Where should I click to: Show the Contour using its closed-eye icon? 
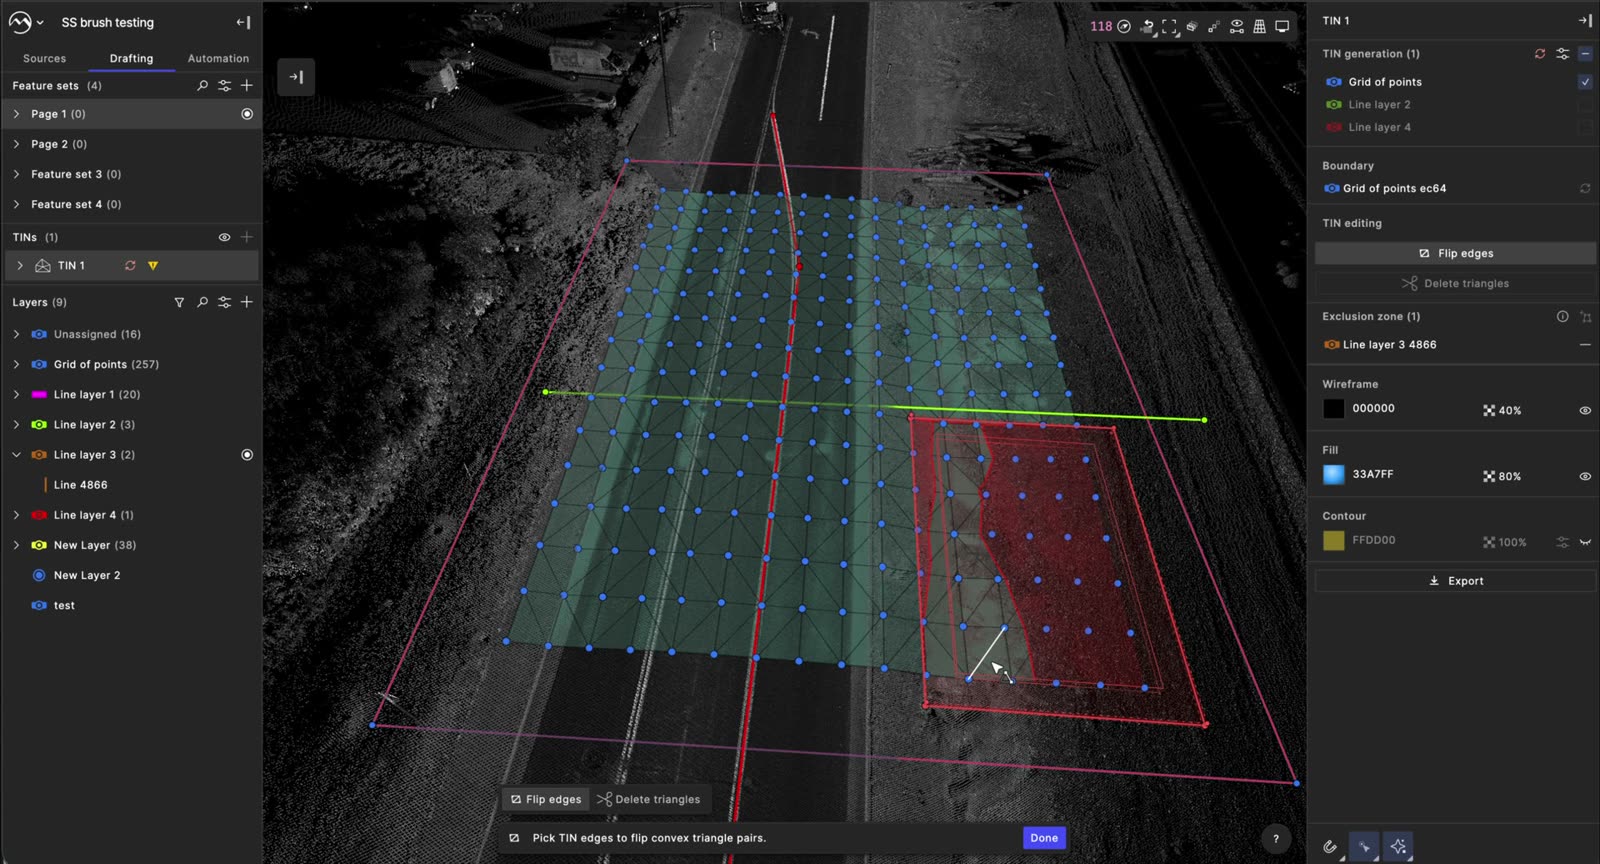pos(1585,542)
